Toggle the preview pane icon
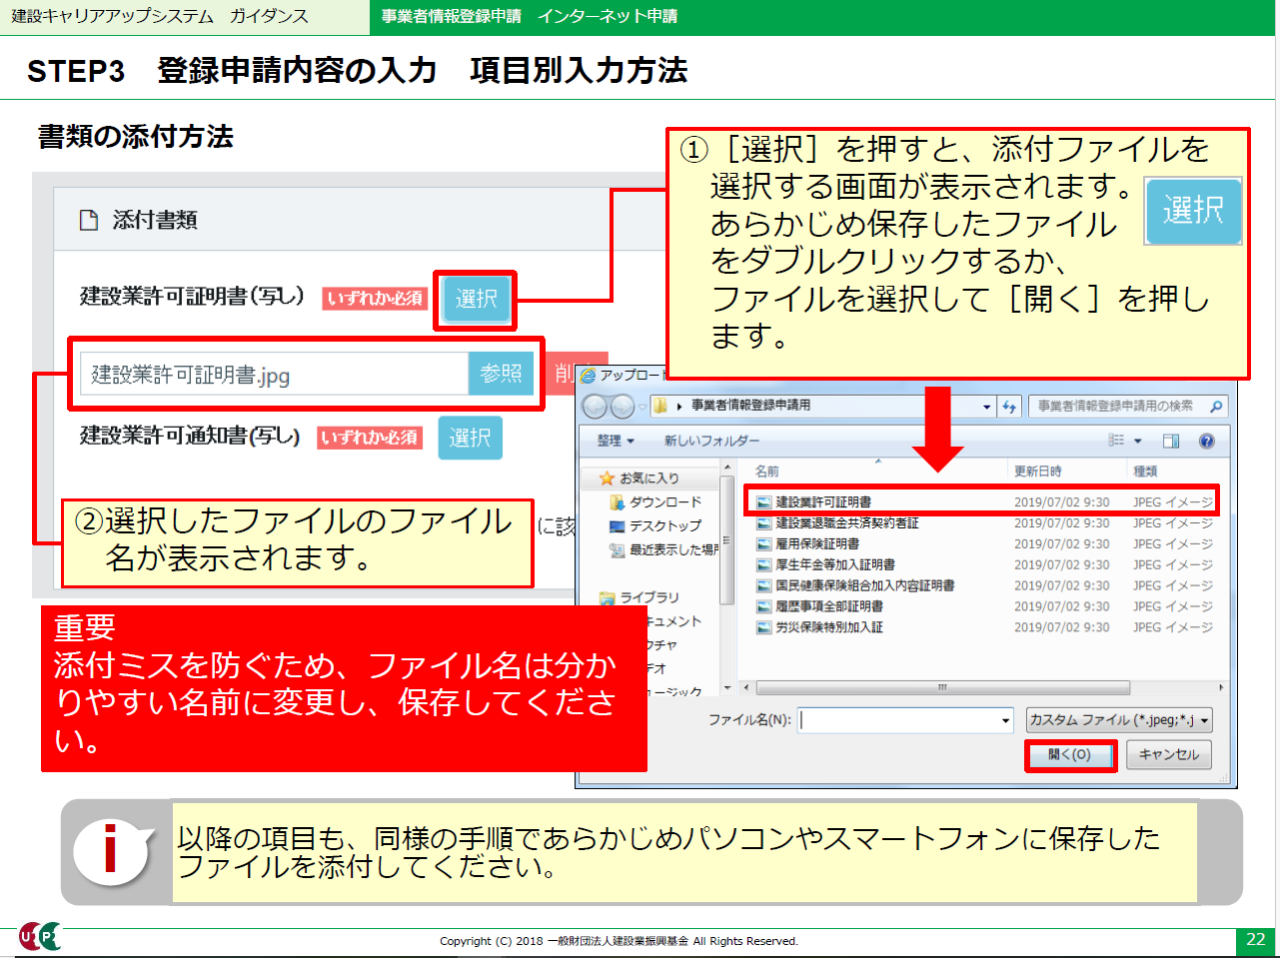Viewport: 1280px width, 958px height. coord(1171,441)
